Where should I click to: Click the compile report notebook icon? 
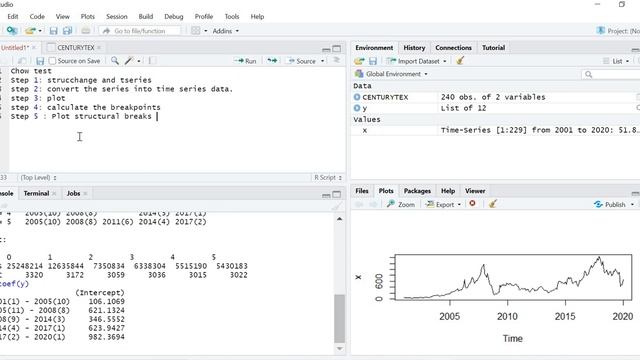[x=152, y=61]
